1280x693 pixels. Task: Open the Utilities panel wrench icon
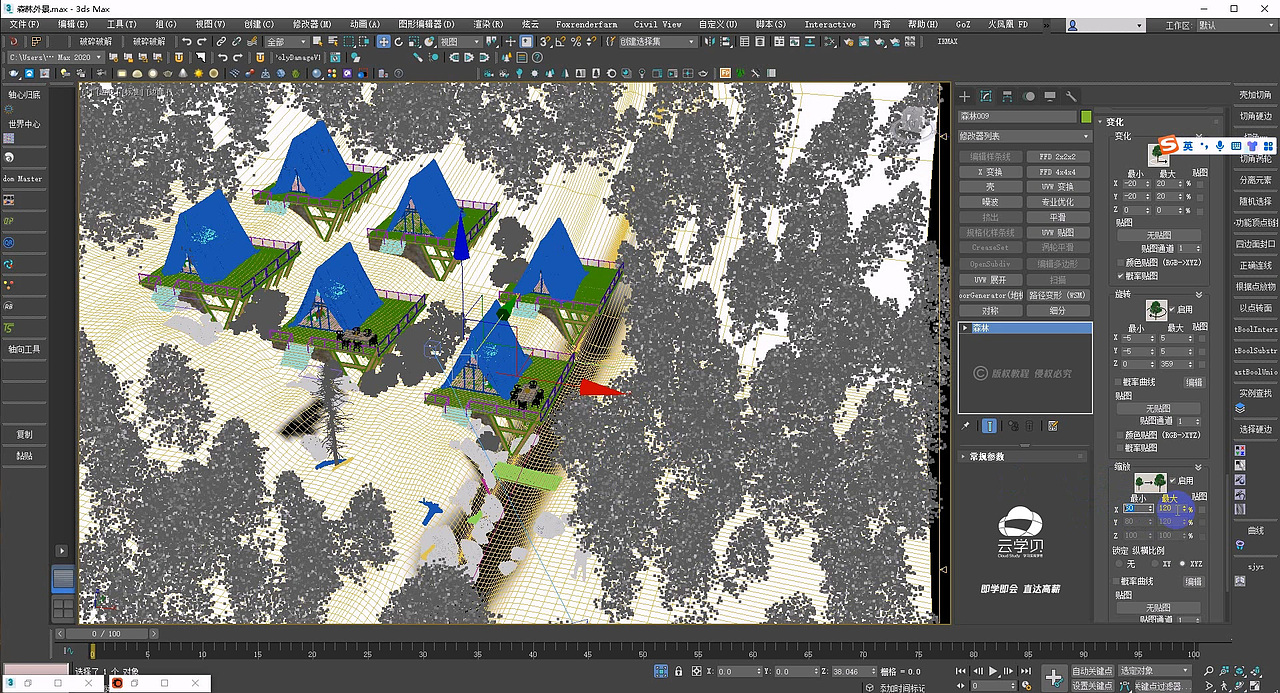click(x=1072, y=97)
